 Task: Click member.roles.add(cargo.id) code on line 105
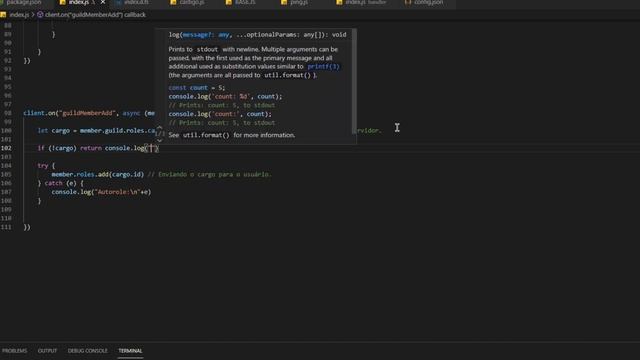[x=98, y=174]
